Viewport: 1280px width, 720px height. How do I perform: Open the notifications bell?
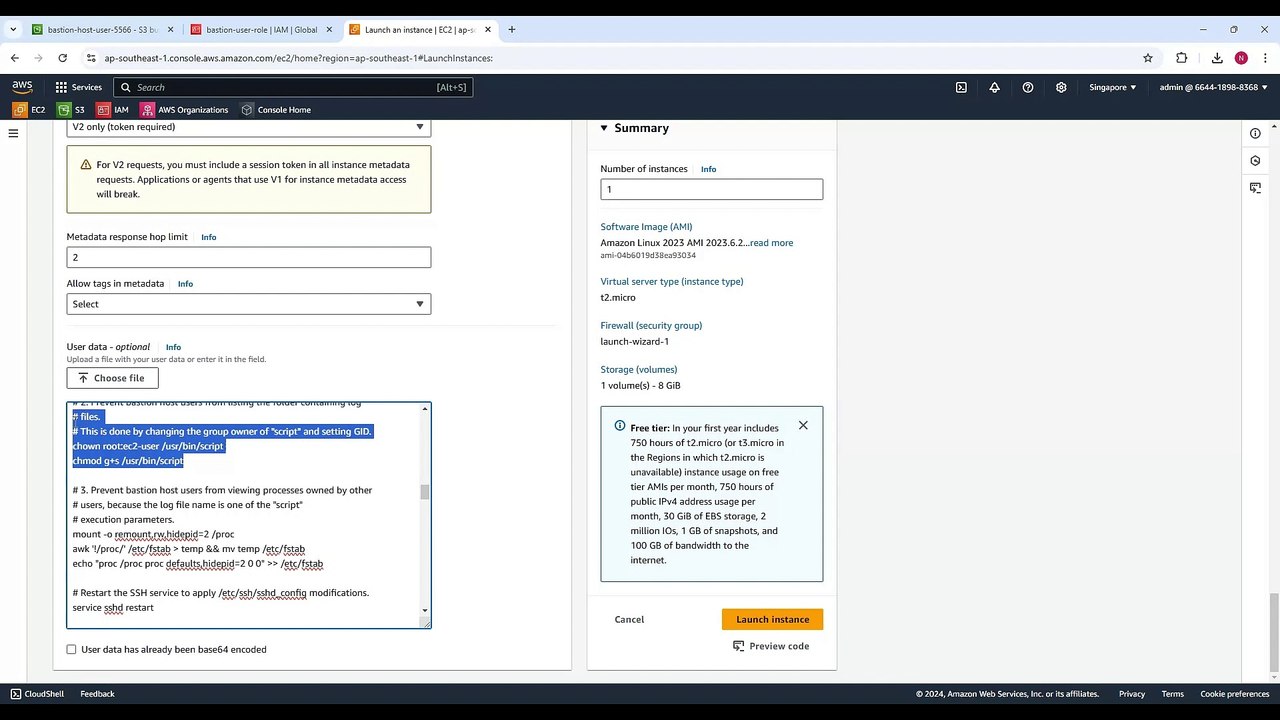tap(994, 87)
